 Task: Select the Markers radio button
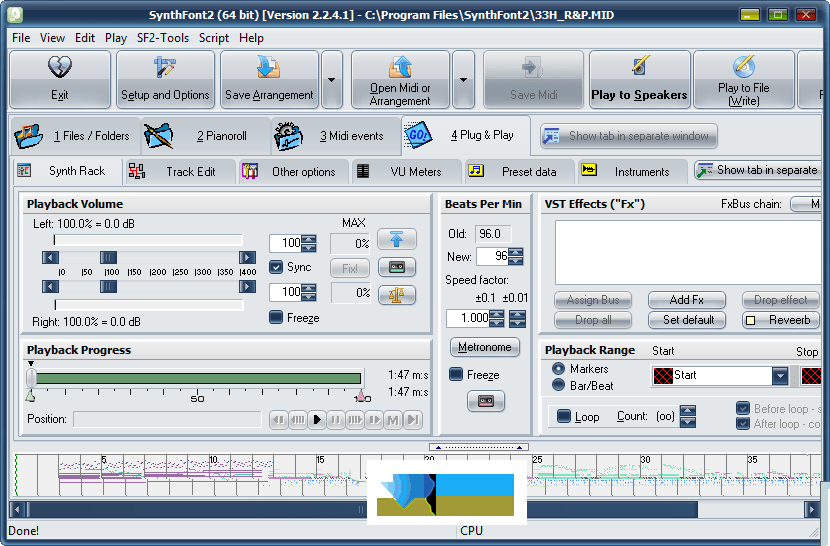point(558,368)
